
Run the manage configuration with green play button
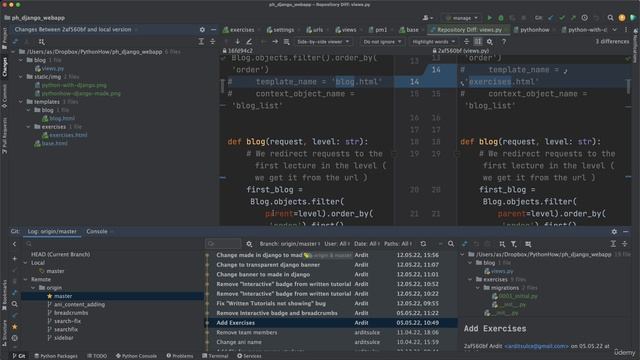pos(489,18)
